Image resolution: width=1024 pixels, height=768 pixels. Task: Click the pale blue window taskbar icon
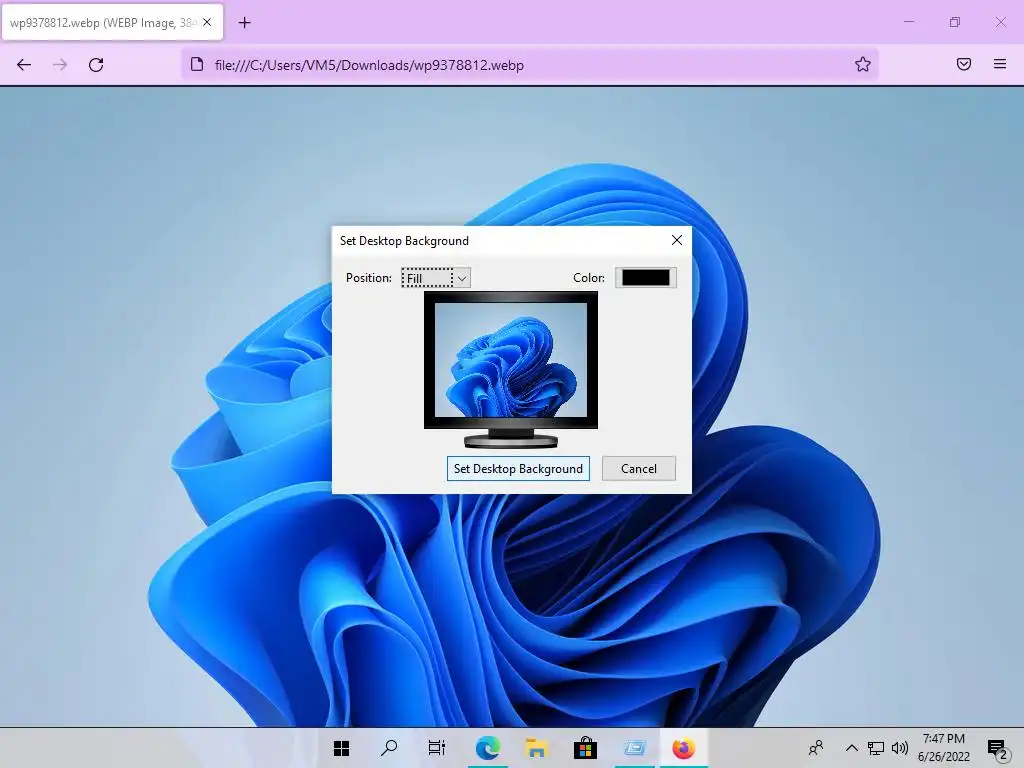pos(634,748)
